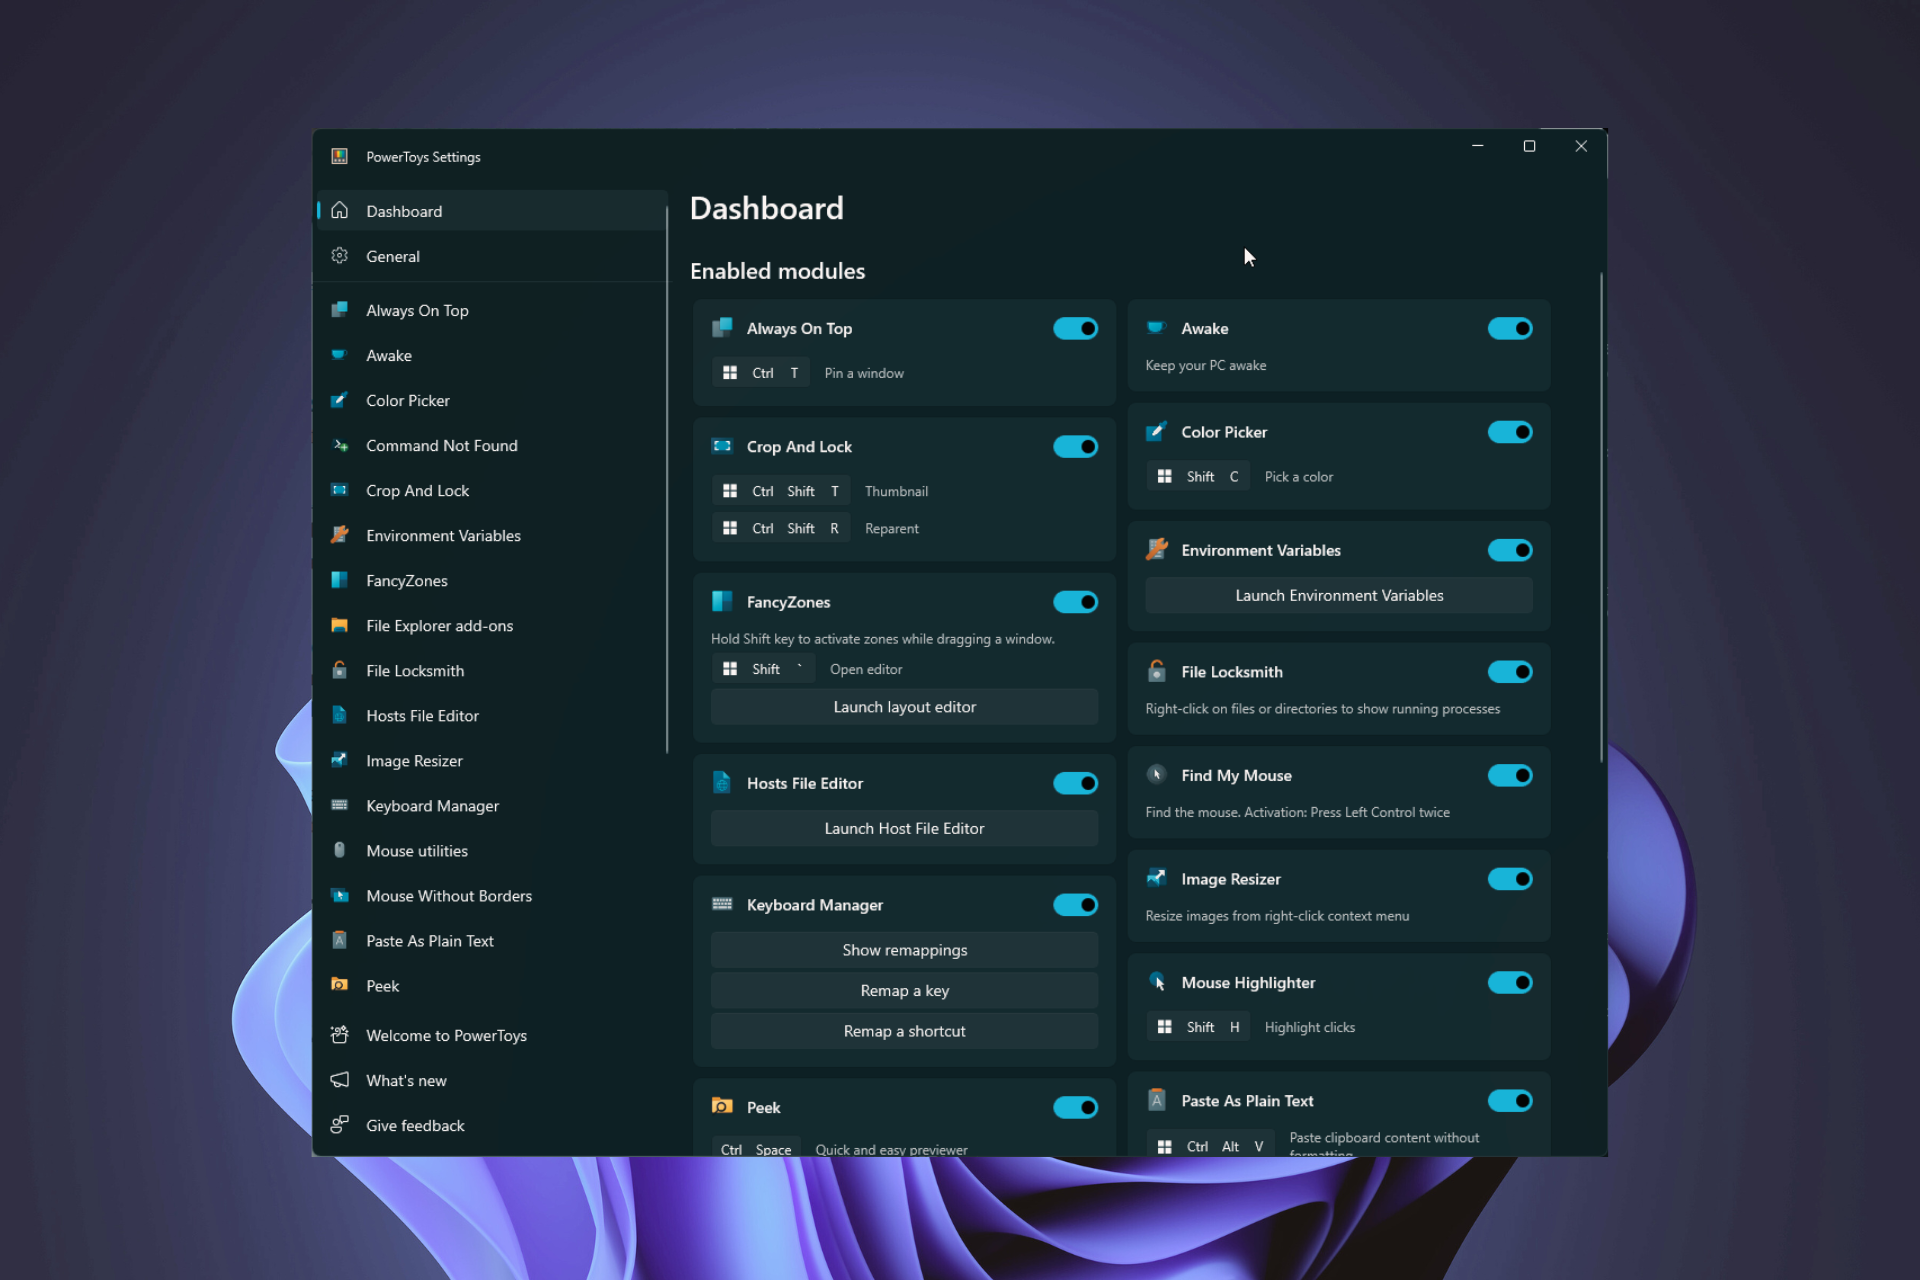Click Launch Host File Editor button
The image size is (1920, 1280).
(x=904, y=828)
